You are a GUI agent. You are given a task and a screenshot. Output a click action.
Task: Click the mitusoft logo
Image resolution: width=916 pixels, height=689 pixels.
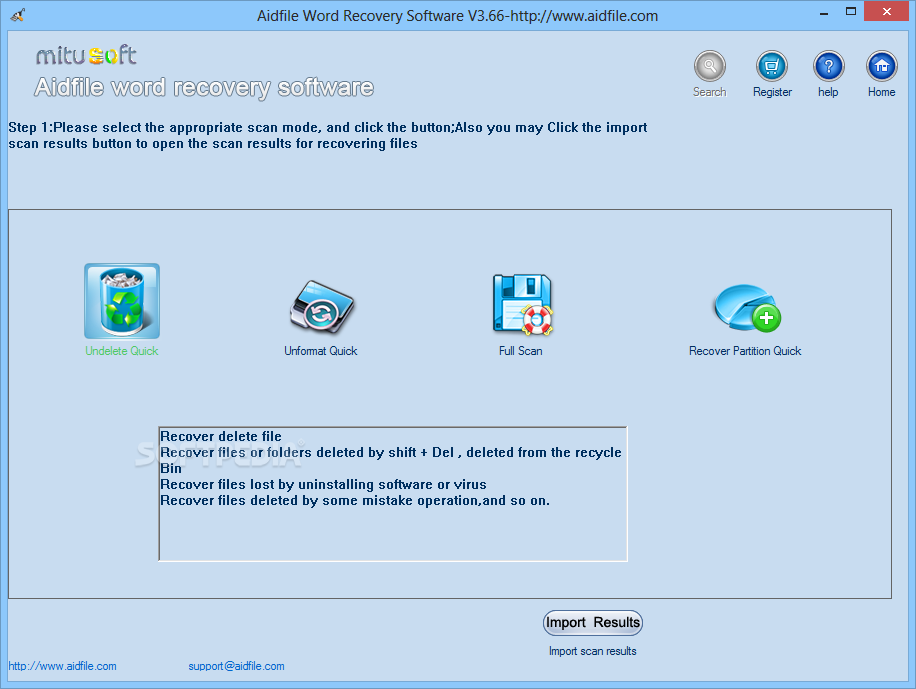click(x=86, y=56)
